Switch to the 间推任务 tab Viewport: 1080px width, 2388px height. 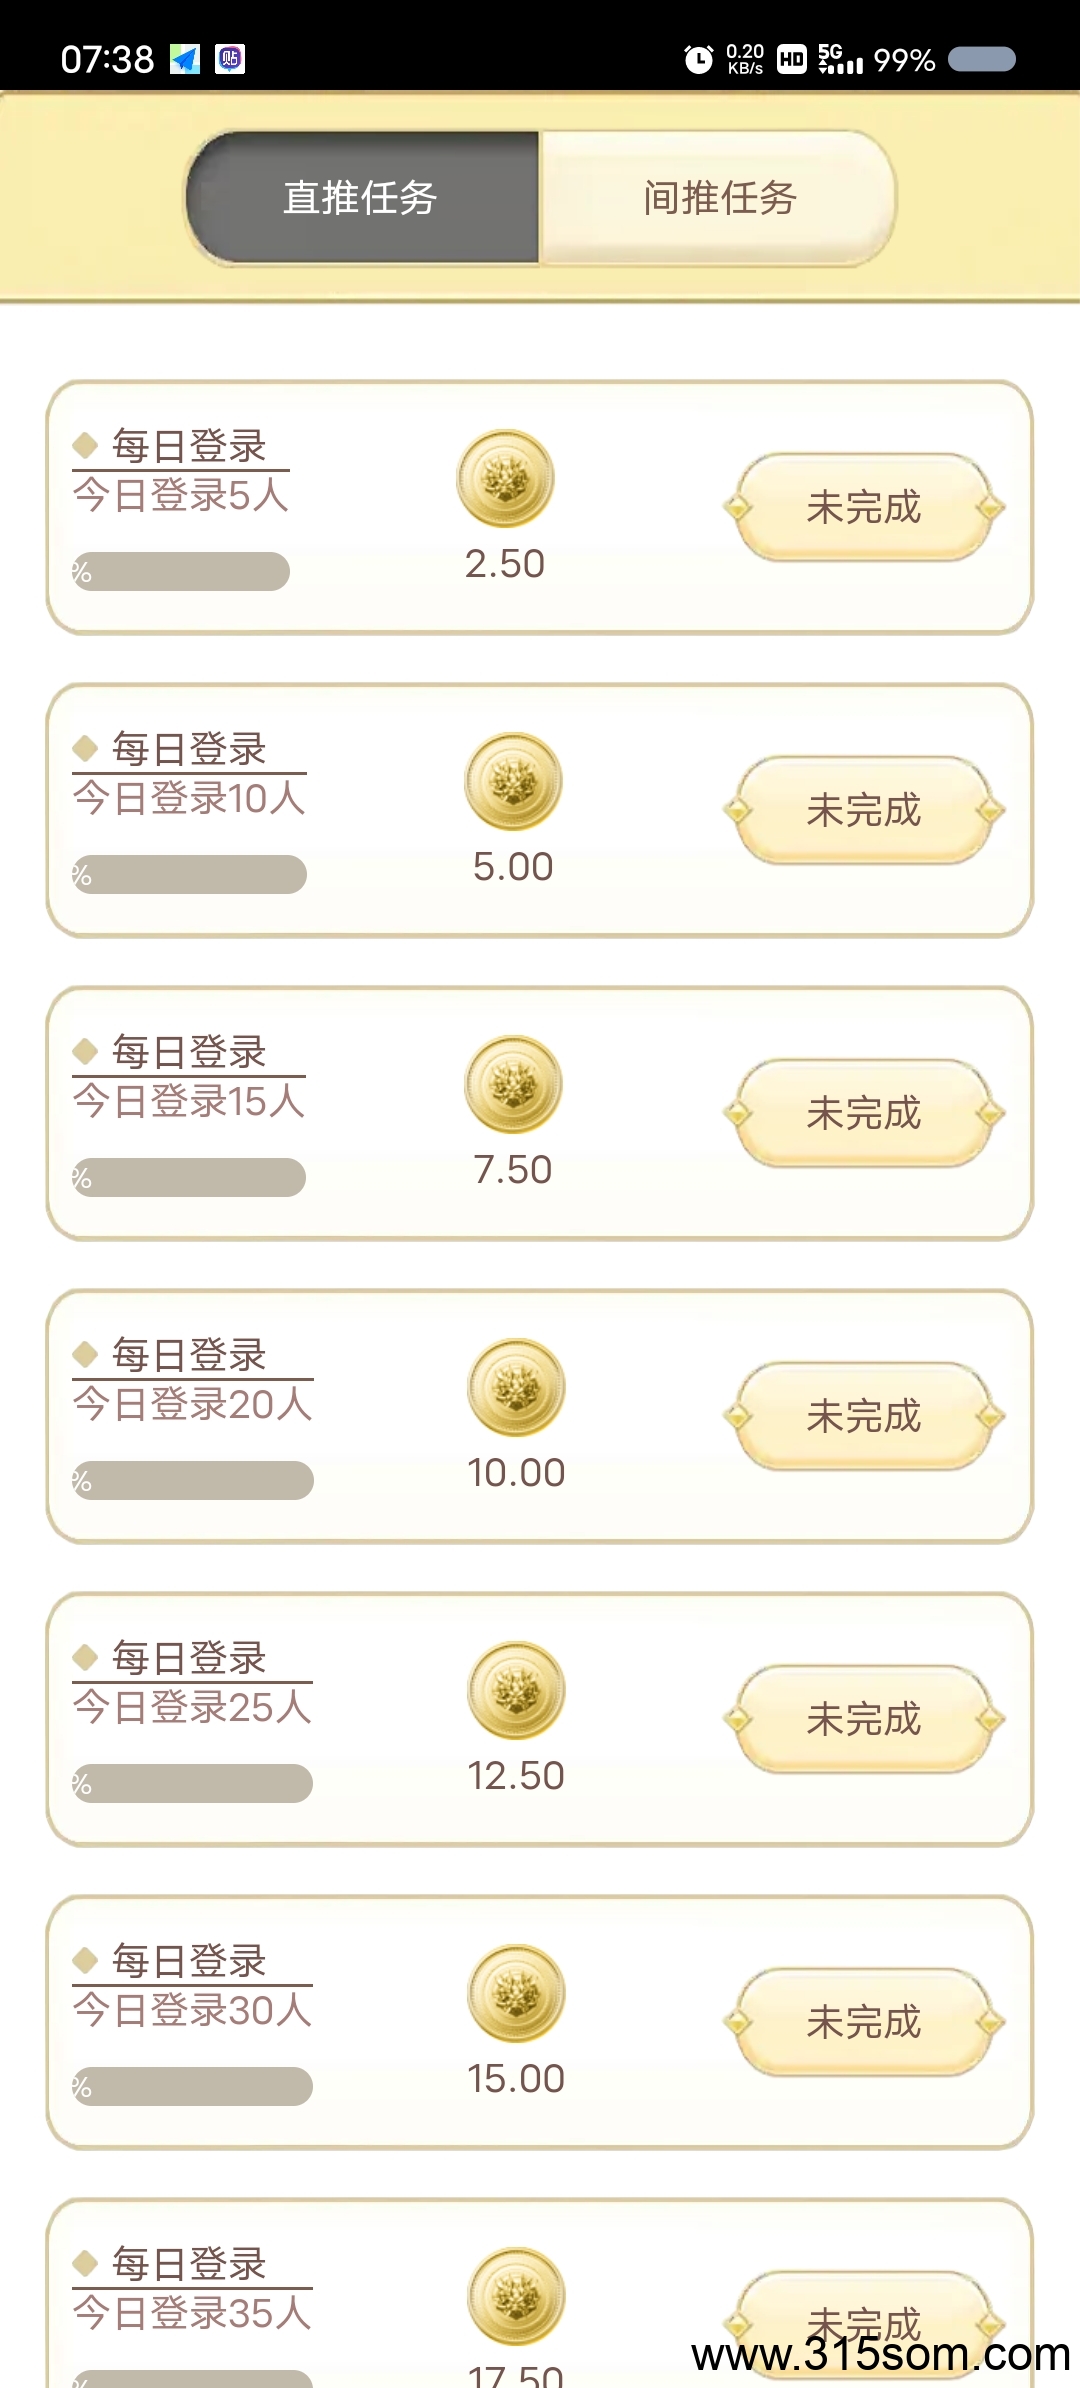[x=719, y=198]
